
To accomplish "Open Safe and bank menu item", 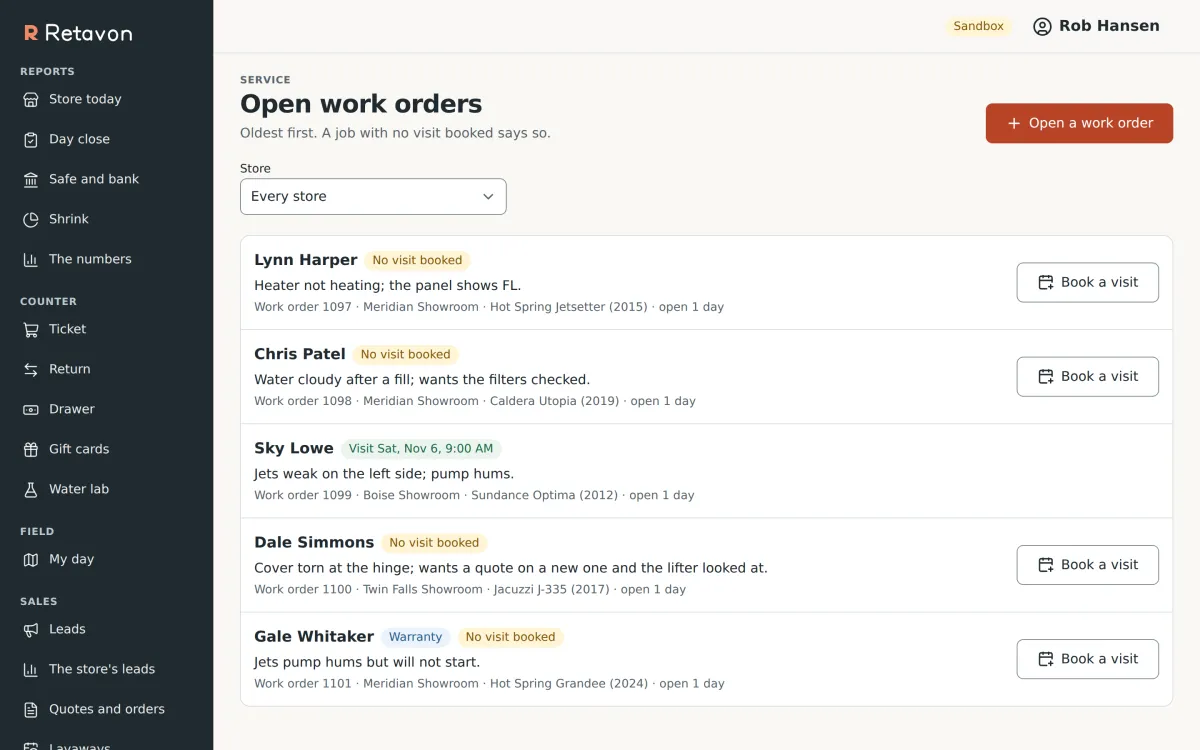I will click(106, 179).
